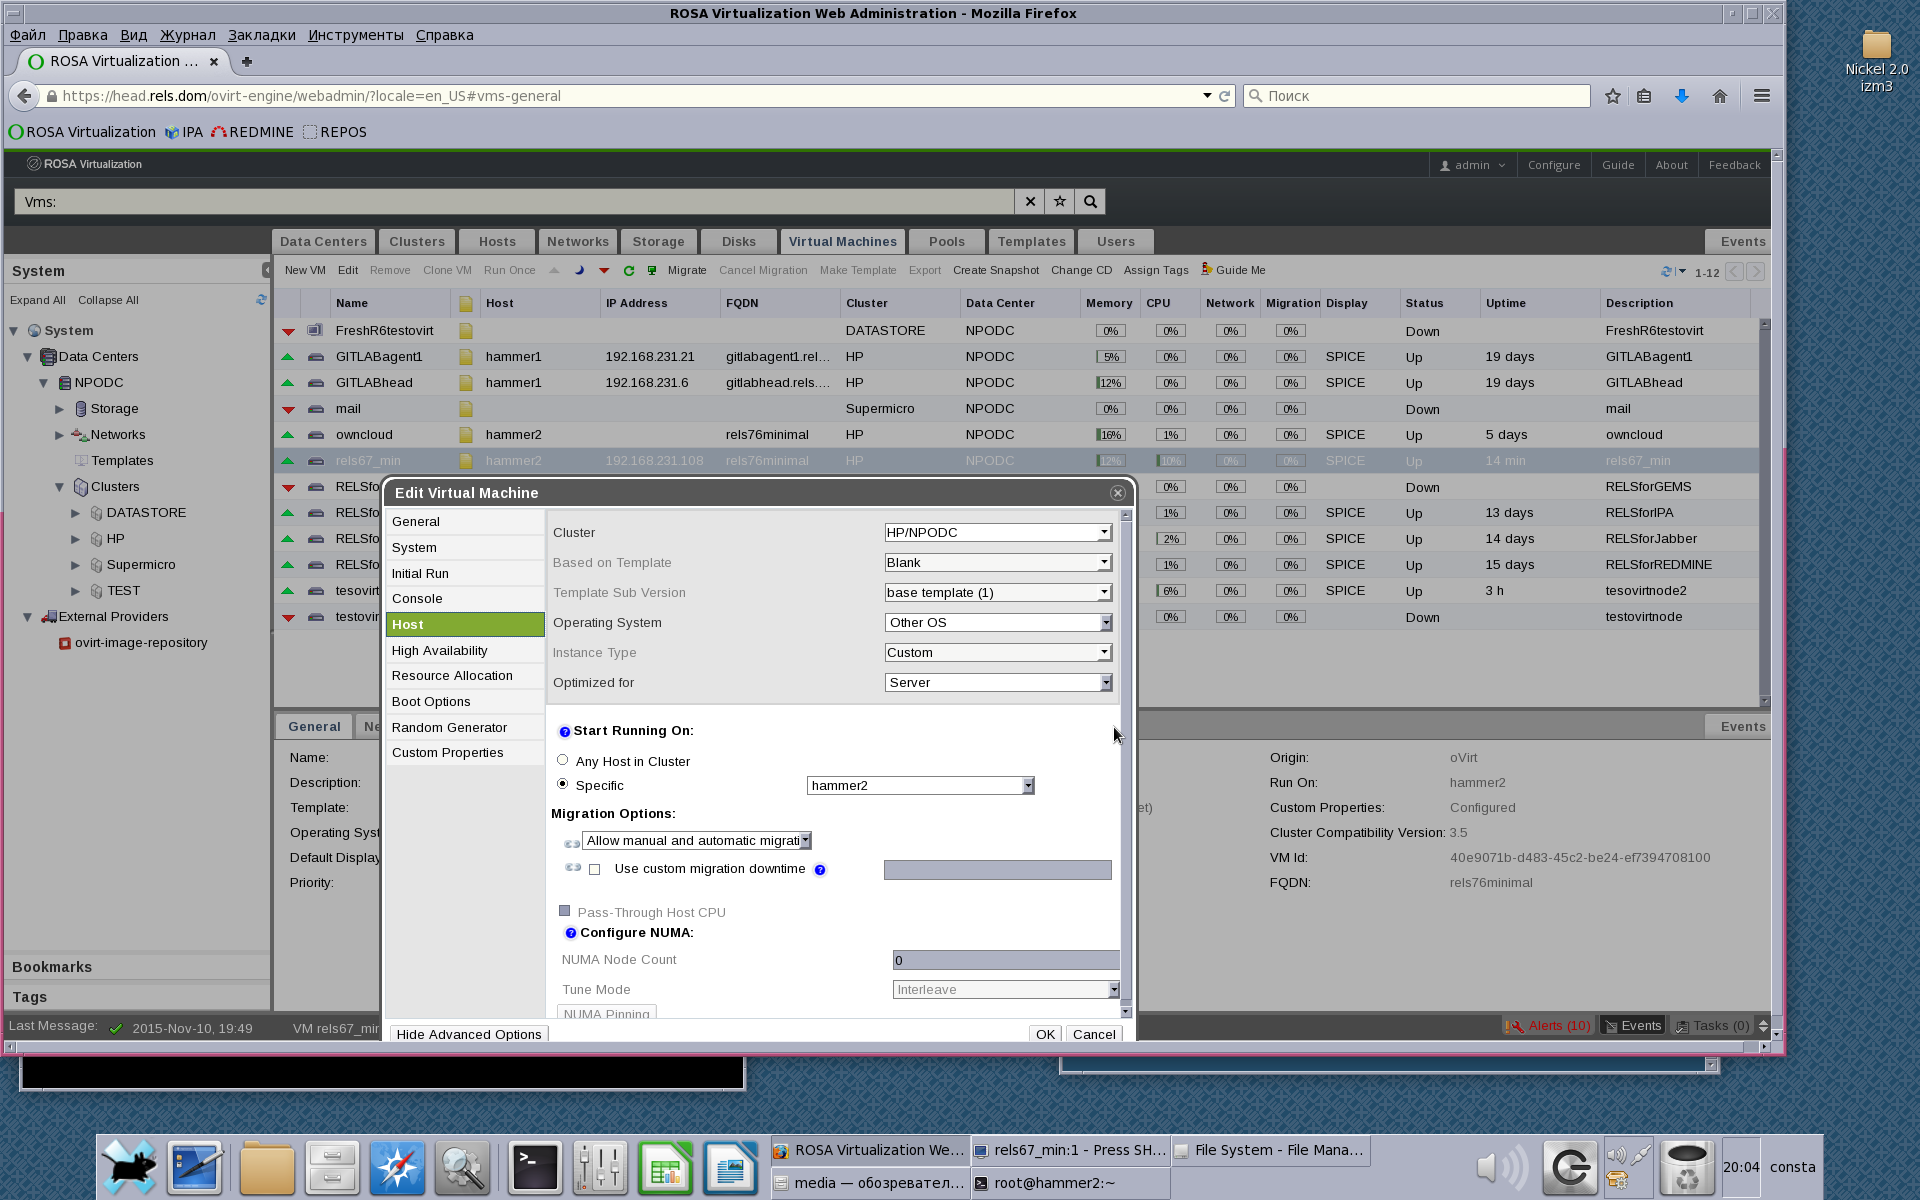
Task: Select Any Host in Cluster radio button
Action: 563,760
